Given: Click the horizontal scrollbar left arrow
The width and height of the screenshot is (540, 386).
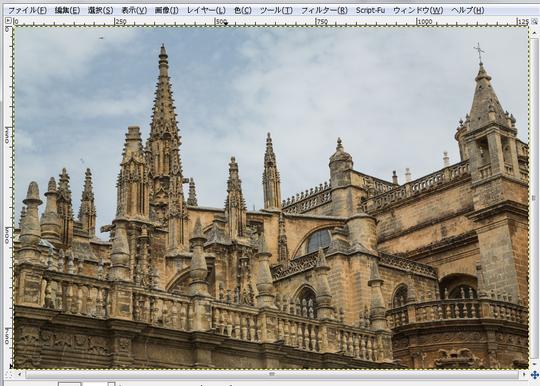Looking at the screenshot, I should (x=20, y=374).
